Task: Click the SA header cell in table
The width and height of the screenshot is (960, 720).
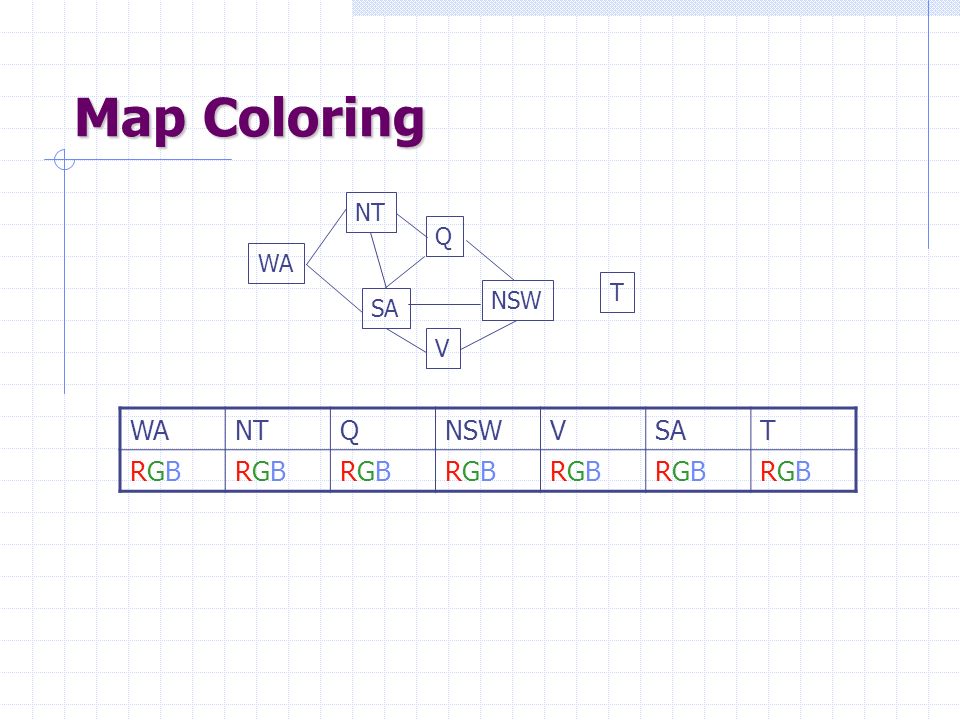Action: [698, 430]
